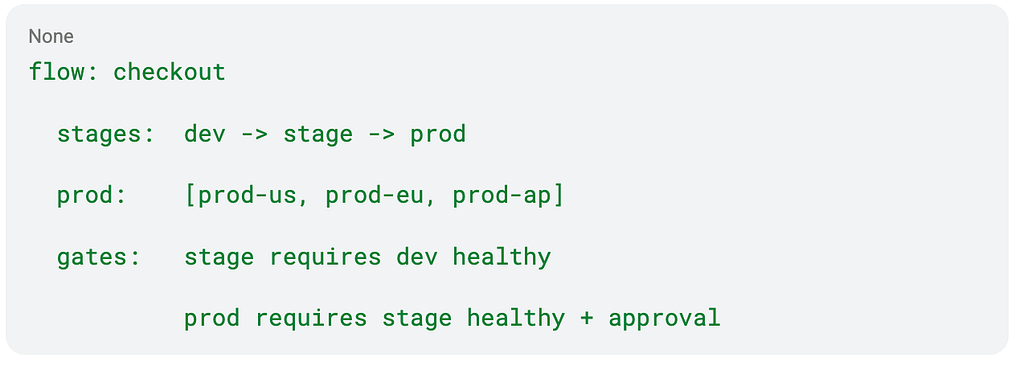
Task: Click 'stage healthy' in the last line
Action: [473, 318]
